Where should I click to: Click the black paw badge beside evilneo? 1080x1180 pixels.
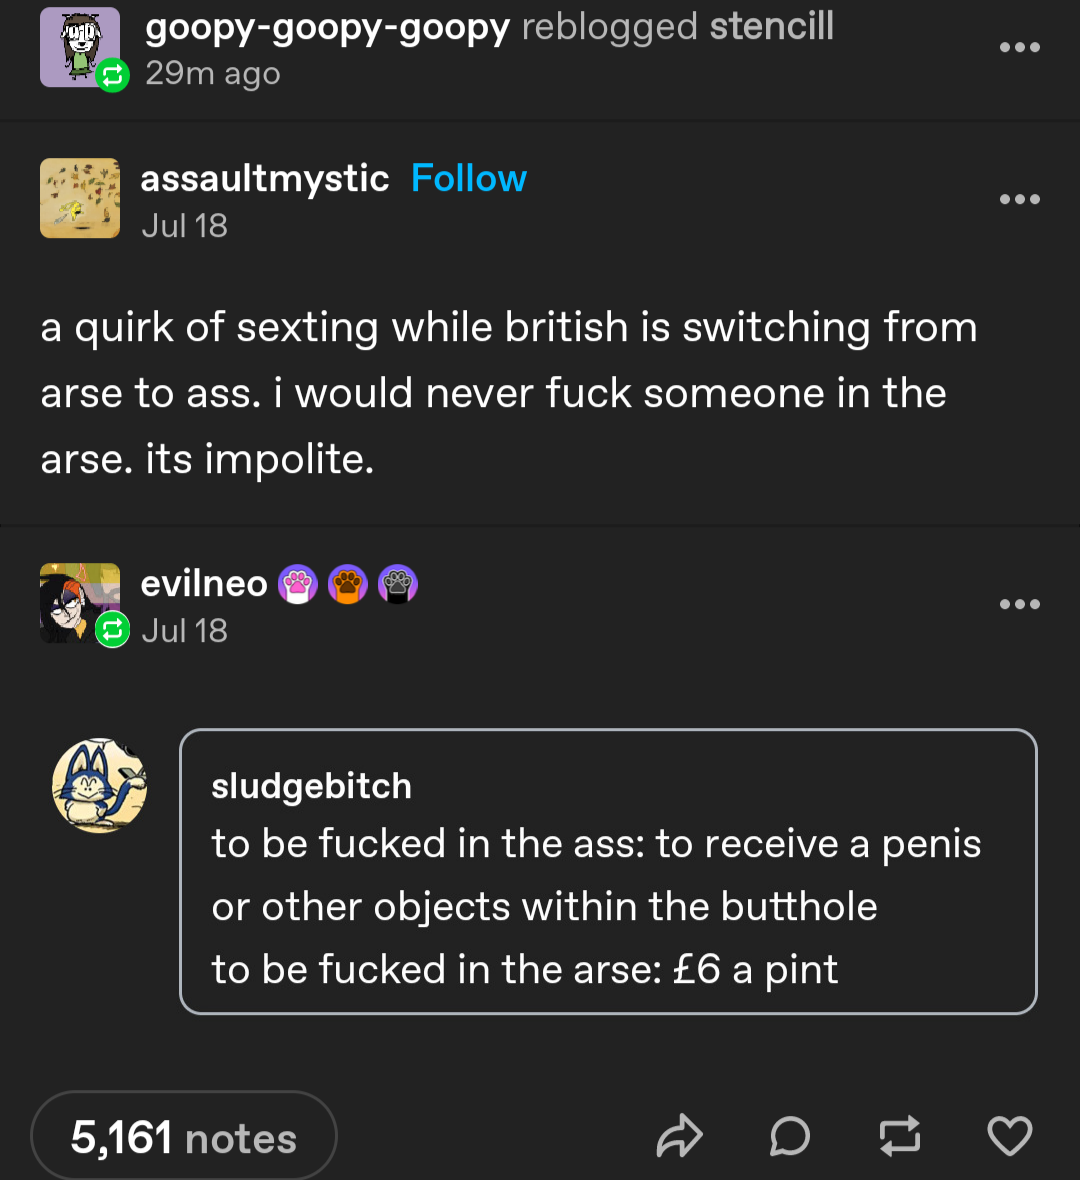(x=397, y=584)
